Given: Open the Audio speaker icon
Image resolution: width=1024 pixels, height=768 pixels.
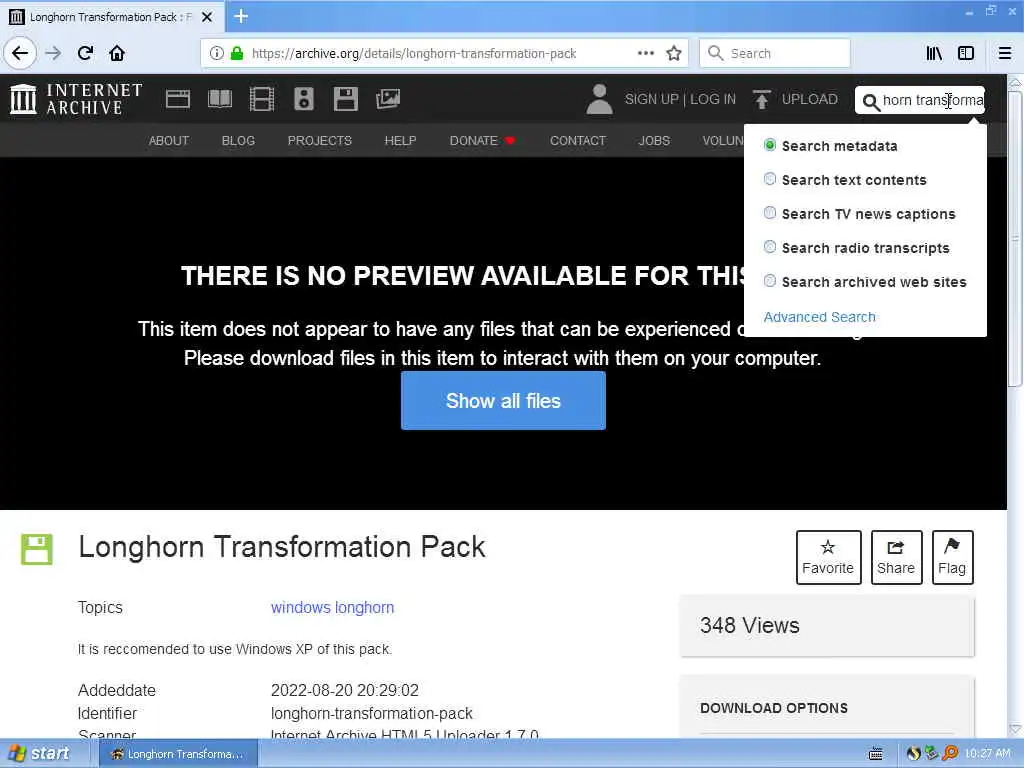Looking at the screenshot, I should tap(304, 99).
